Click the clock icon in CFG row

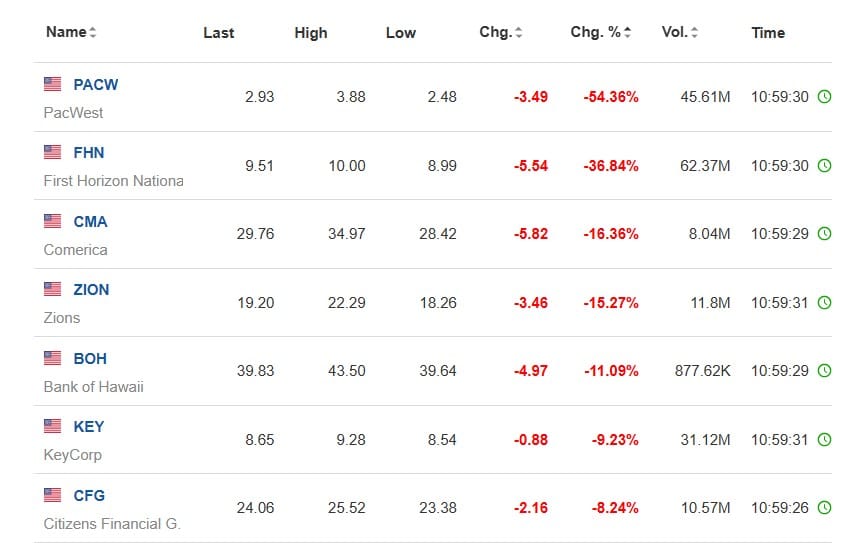pos(824,508)
